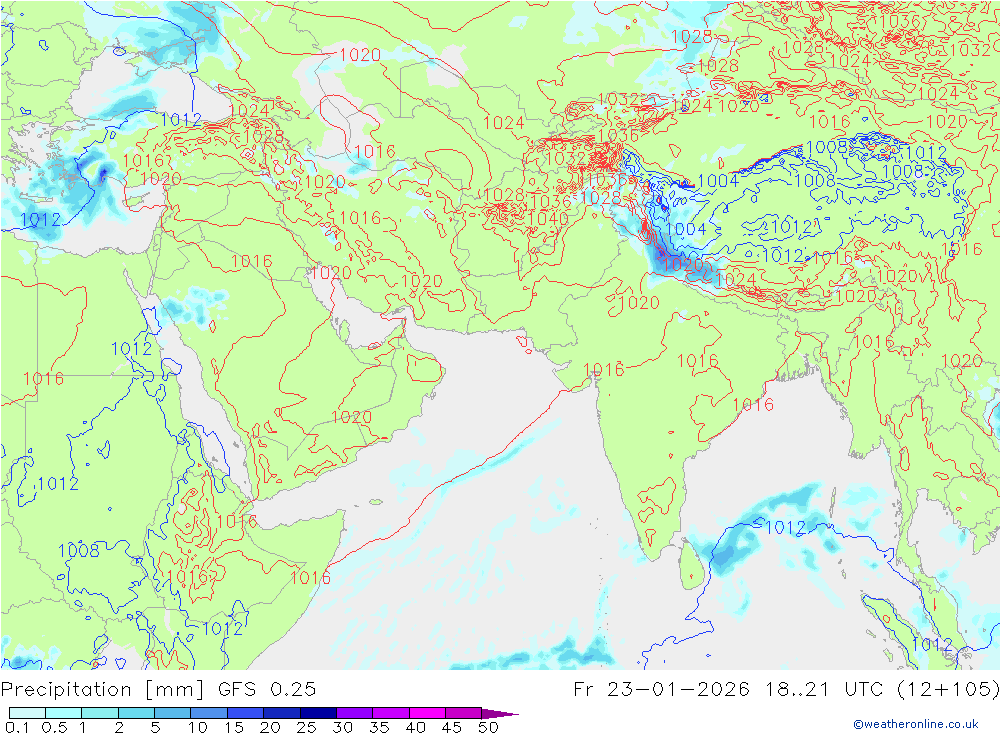The height and width of the screenshot is (733, 1000).
Task: Click the '50' legend scale value
Action: click(x=489, y=727)
